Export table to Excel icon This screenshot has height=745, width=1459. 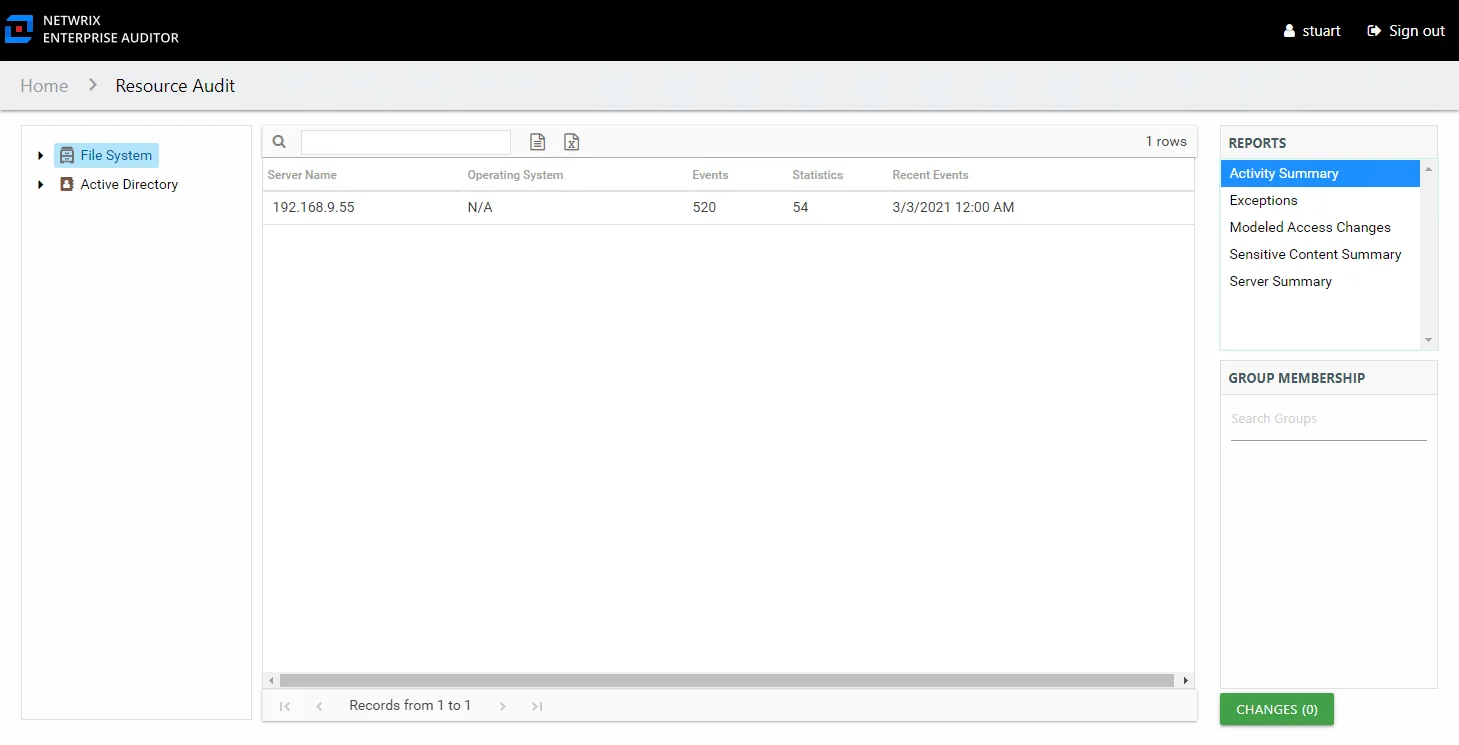(571, 142)
